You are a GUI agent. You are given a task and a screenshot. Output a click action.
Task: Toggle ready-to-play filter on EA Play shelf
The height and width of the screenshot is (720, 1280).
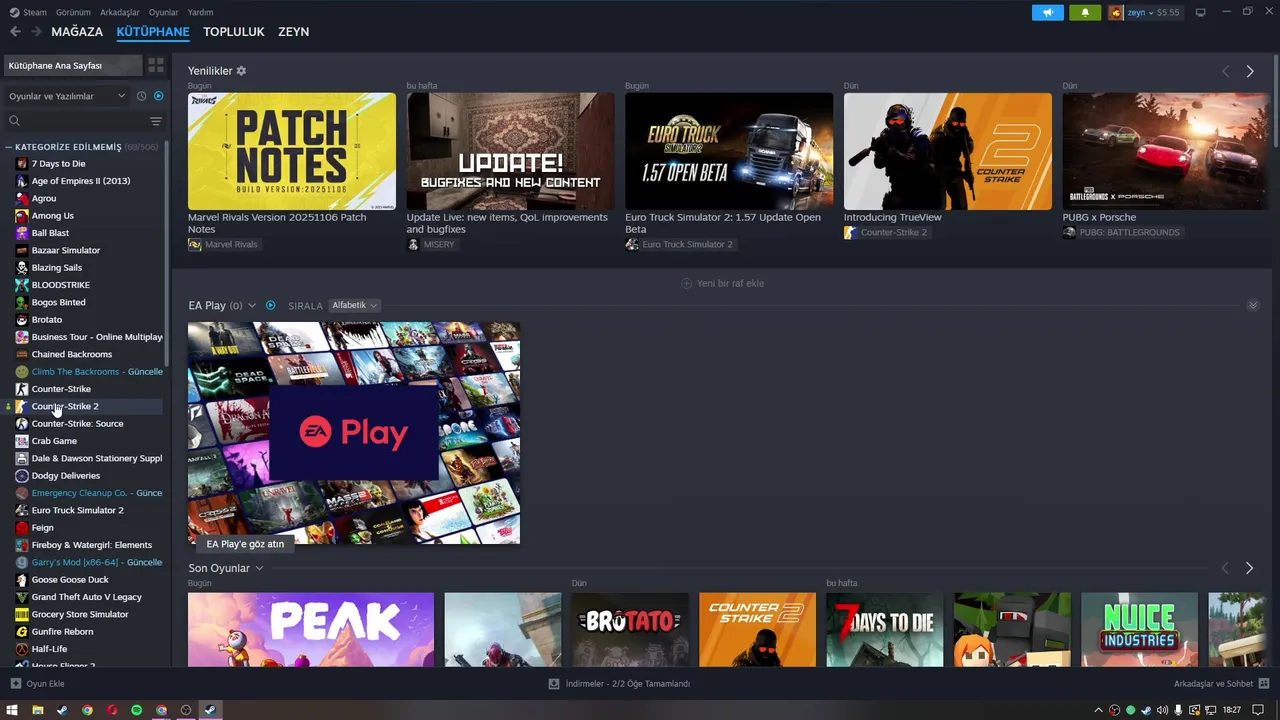pyautogui.click(x=270, y=305)
